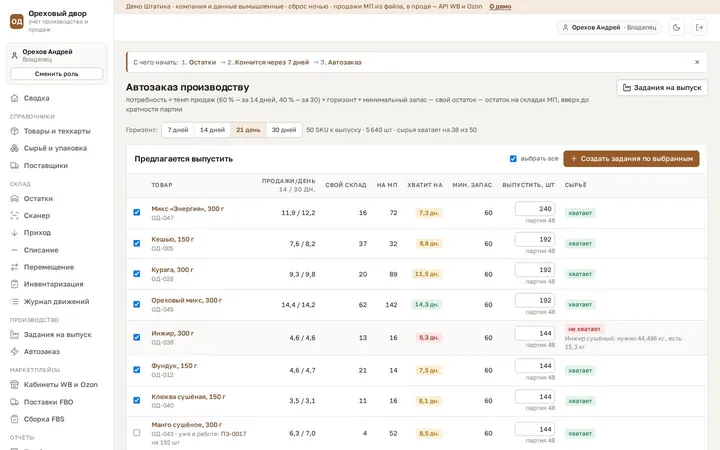Click Сырьё и упаковка icon
This screenshot has height=450, width=720.
coord(15,148)
